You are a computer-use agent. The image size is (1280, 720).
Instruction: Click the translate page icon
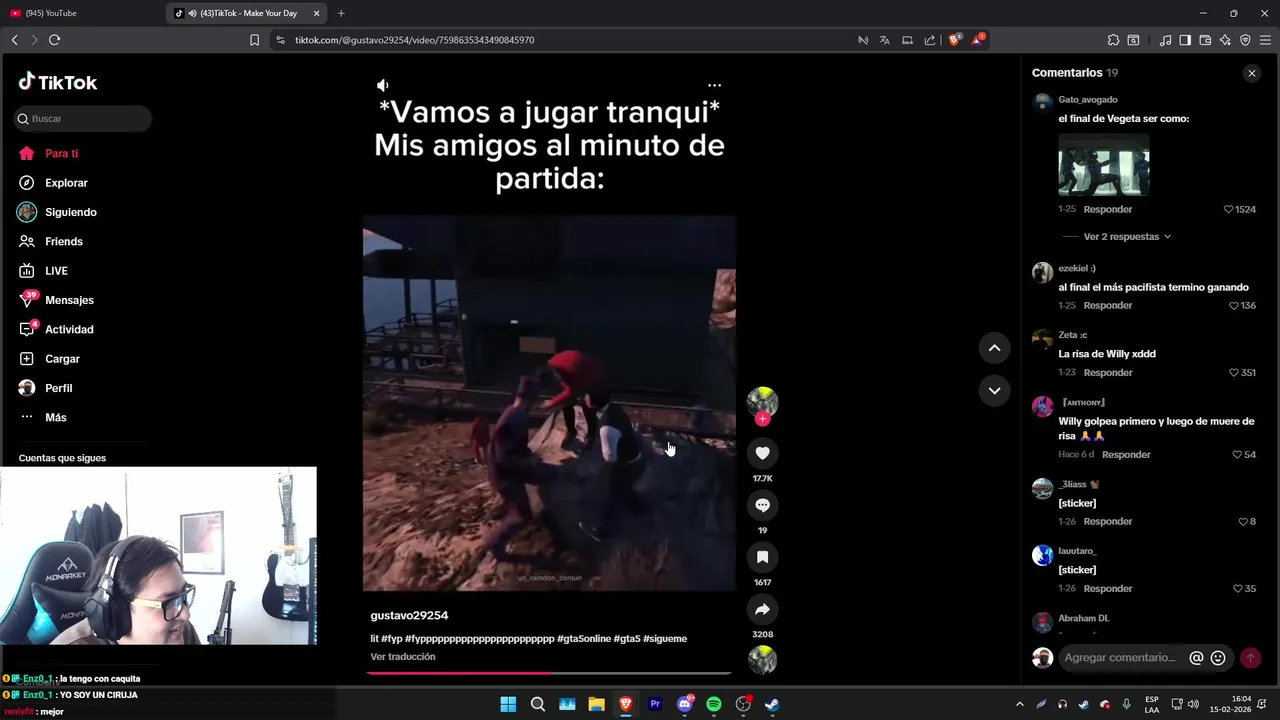[884, 40]
